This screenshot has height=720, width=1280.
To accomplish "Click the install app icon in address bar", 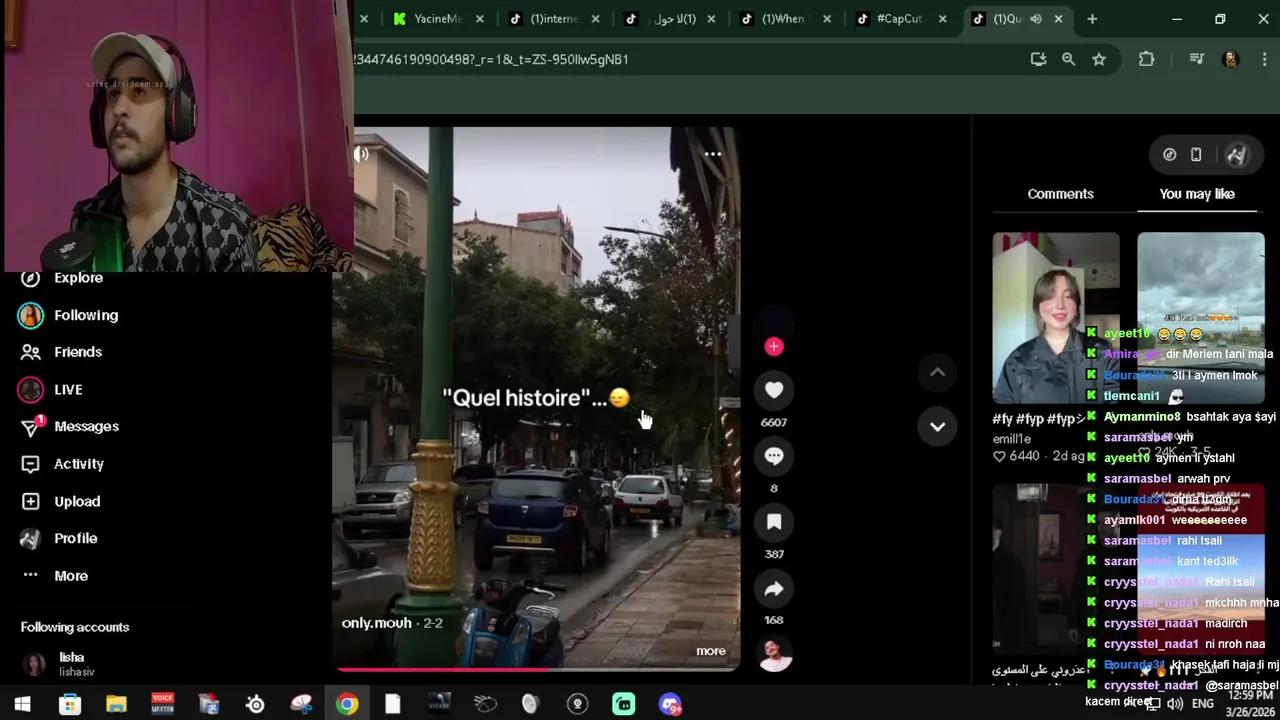I will [x=1038, y=59].
